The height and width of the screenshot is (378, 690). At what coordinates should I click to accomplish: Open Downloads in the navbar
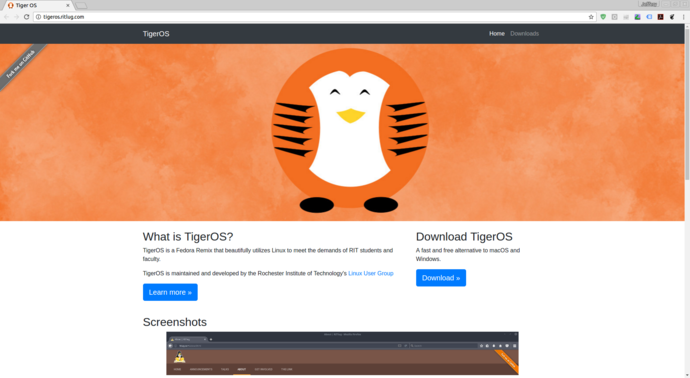coord(525,33)
